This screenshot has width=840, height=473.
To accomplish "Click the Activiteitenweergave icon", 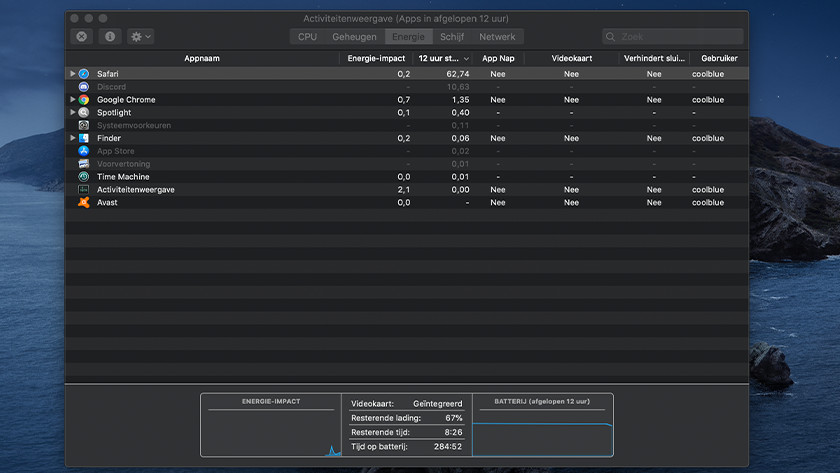I will coord(84,190).
